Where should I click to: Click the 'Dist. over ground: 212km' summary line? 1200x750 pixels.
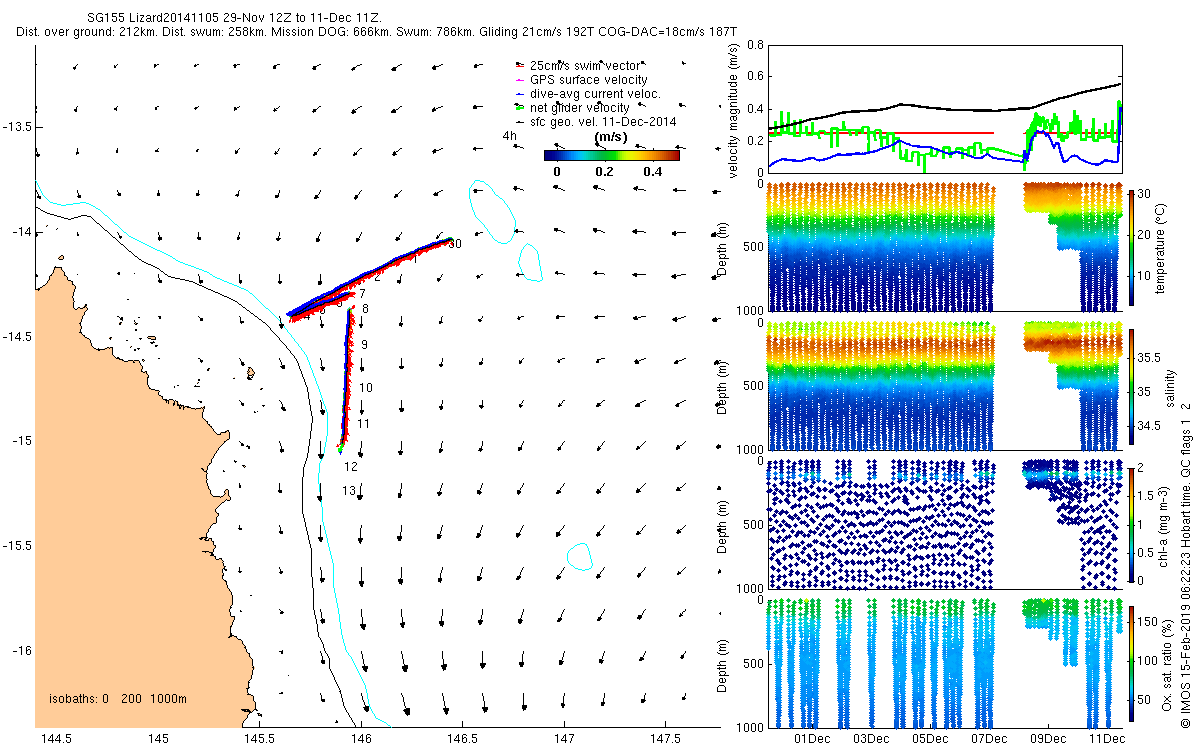coord(377,32)
